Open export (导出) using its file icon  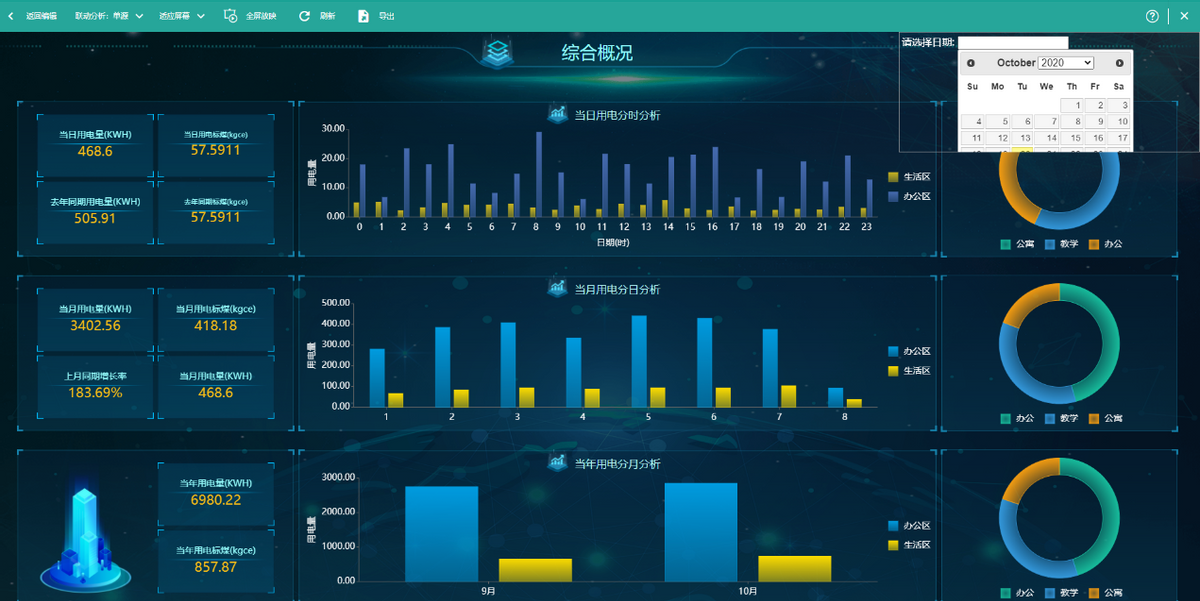pyautogui.click(x=363, y=16)
